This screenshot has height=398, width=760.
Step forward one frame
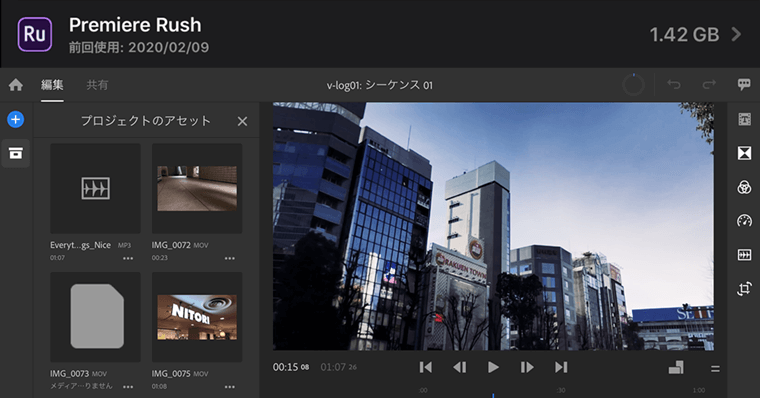pyautogui.click(x=527, y=367)
